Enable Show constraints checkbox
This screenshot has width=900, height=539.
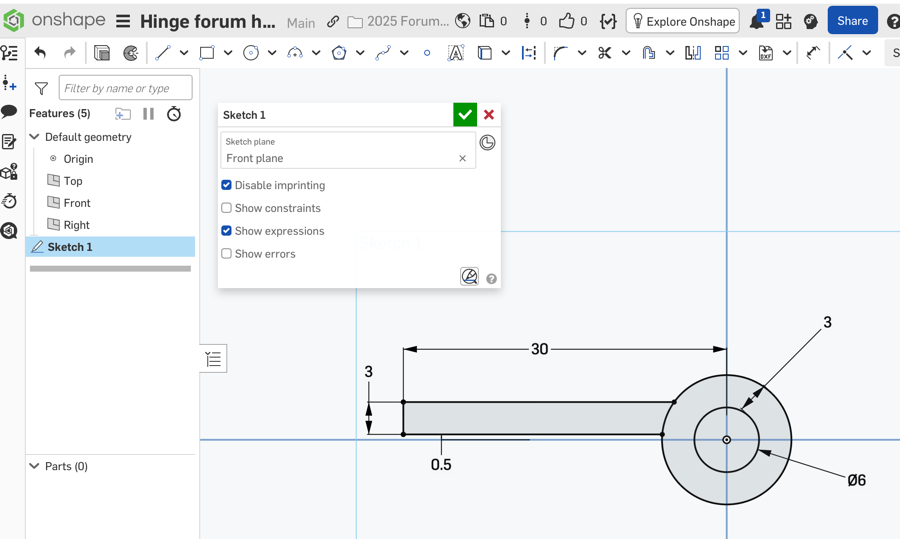227,208
